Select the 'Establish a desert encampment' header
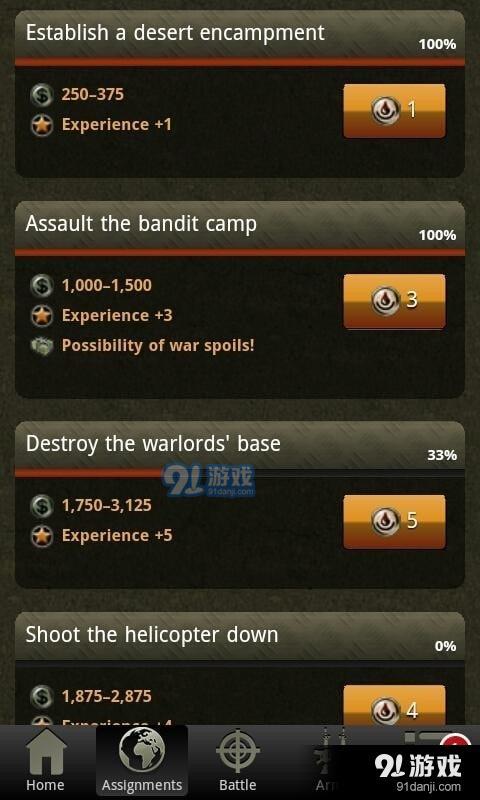 click(x=240, y=34)
